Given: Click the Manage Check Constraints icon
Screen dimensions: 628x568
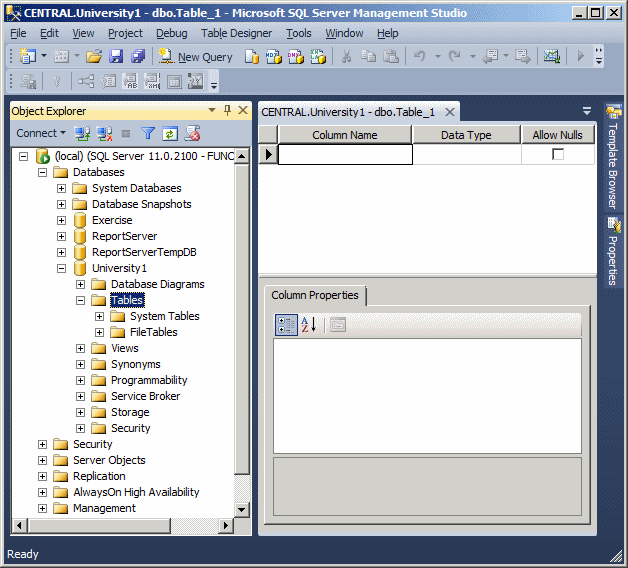Looking at the screenshot, I should point(174,81).
